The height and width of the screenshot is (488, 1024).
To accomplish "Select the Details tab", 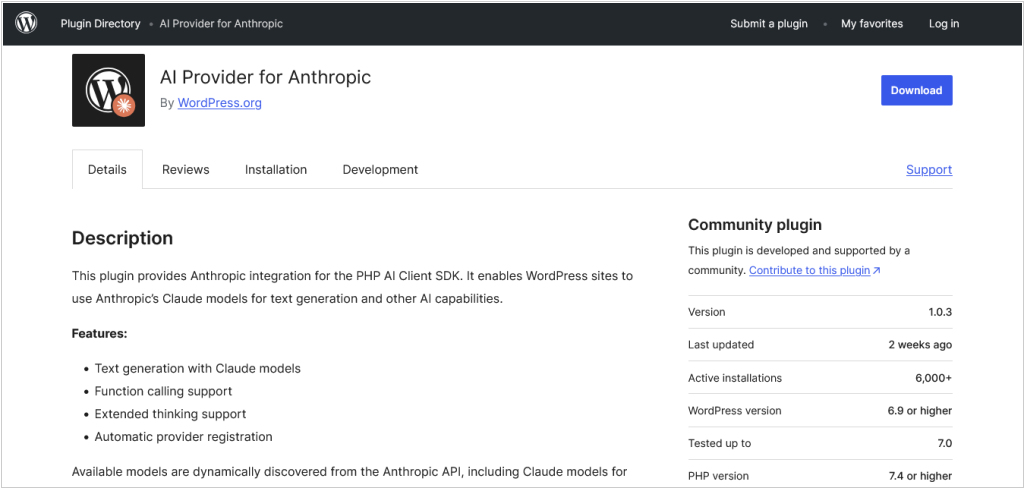I will click(x=107, y=169).
